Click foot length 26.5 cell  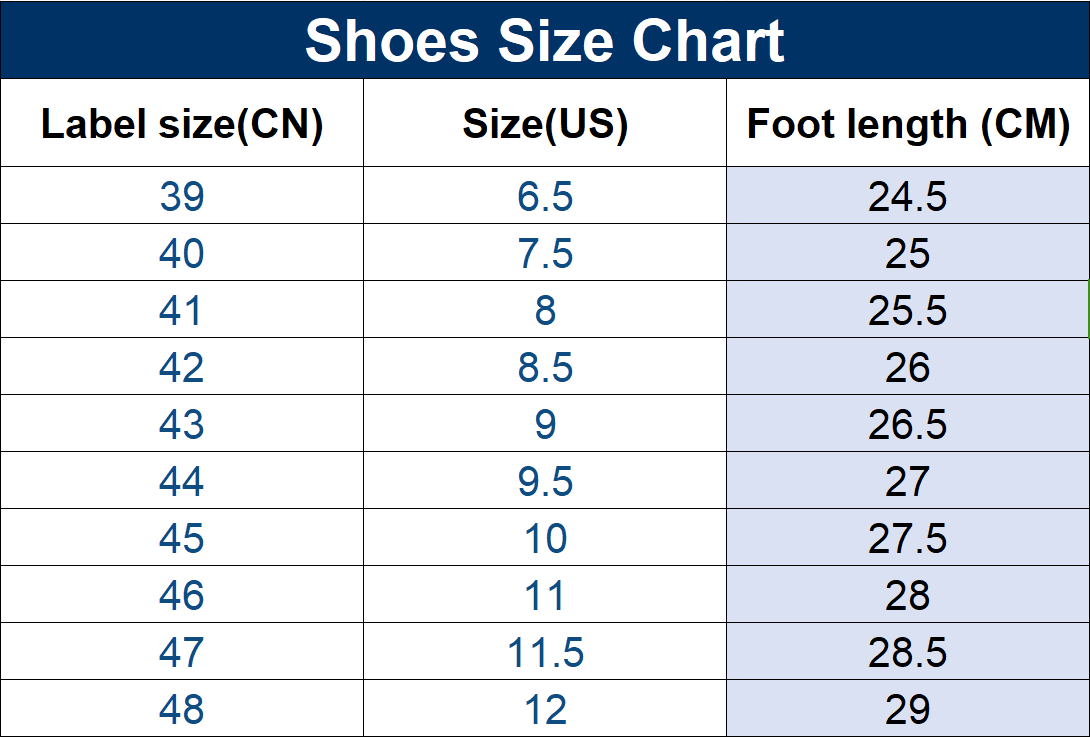(908, 424)
